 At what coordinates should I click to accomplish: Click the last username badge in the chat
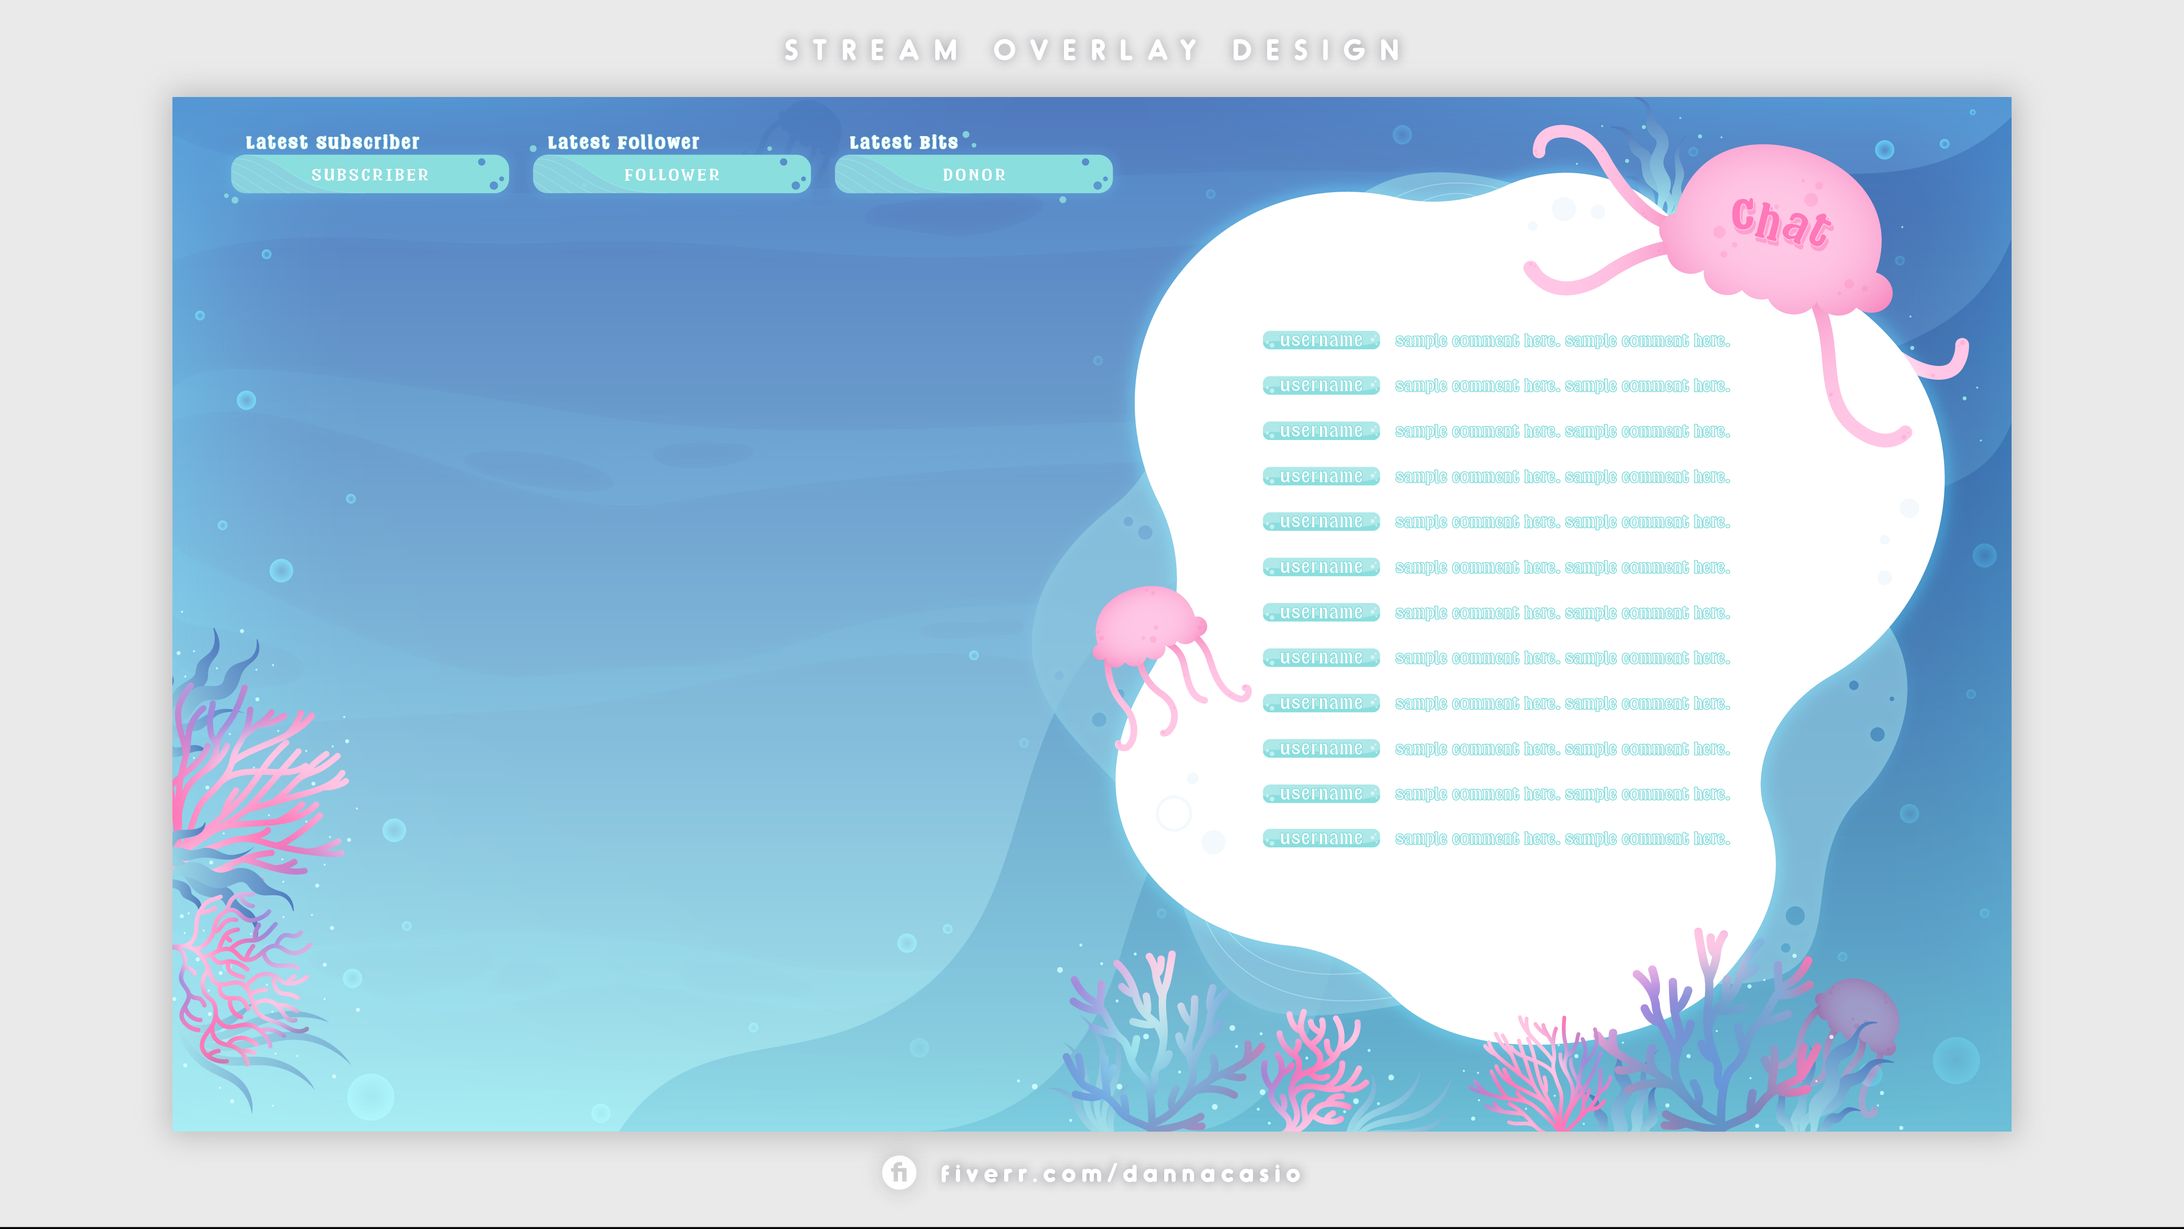[x=1320, y=838]
